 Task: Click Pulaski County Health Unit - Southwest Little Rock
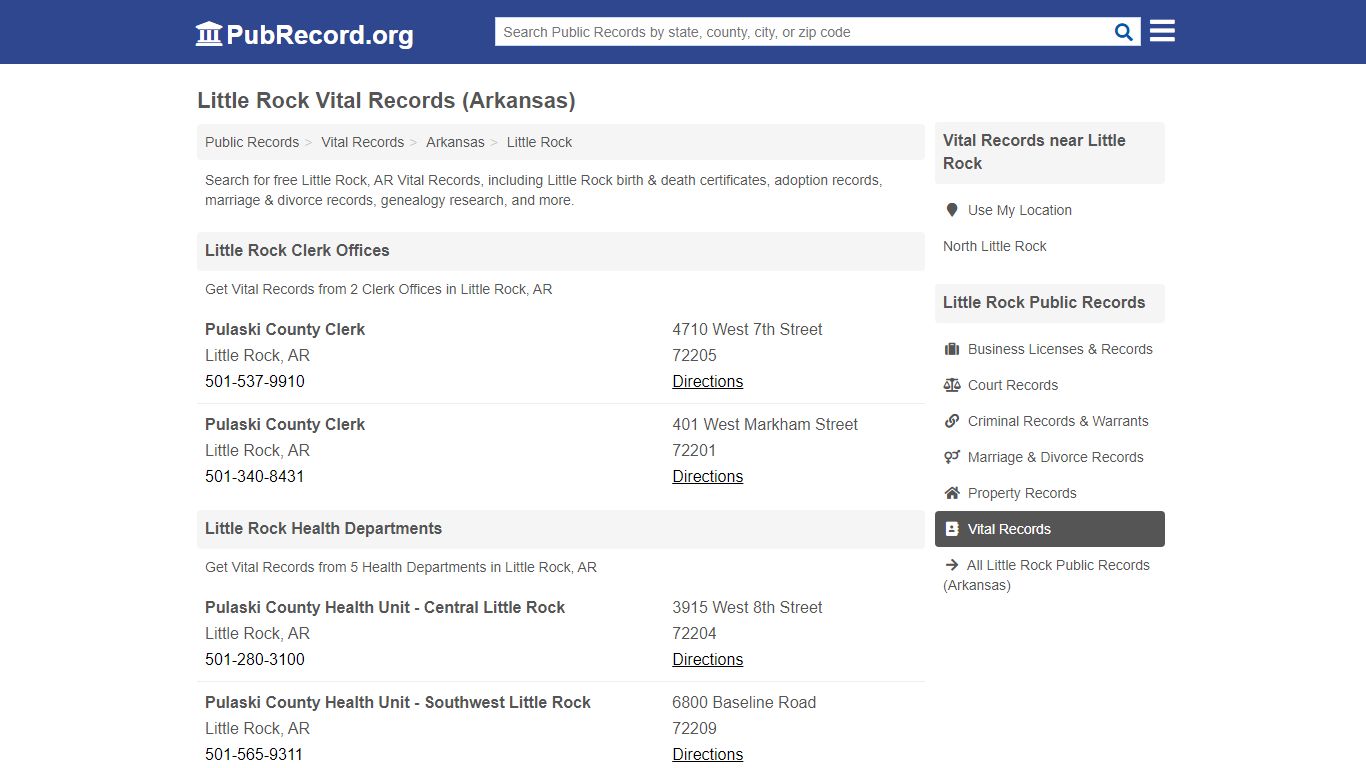pos(398,702)
